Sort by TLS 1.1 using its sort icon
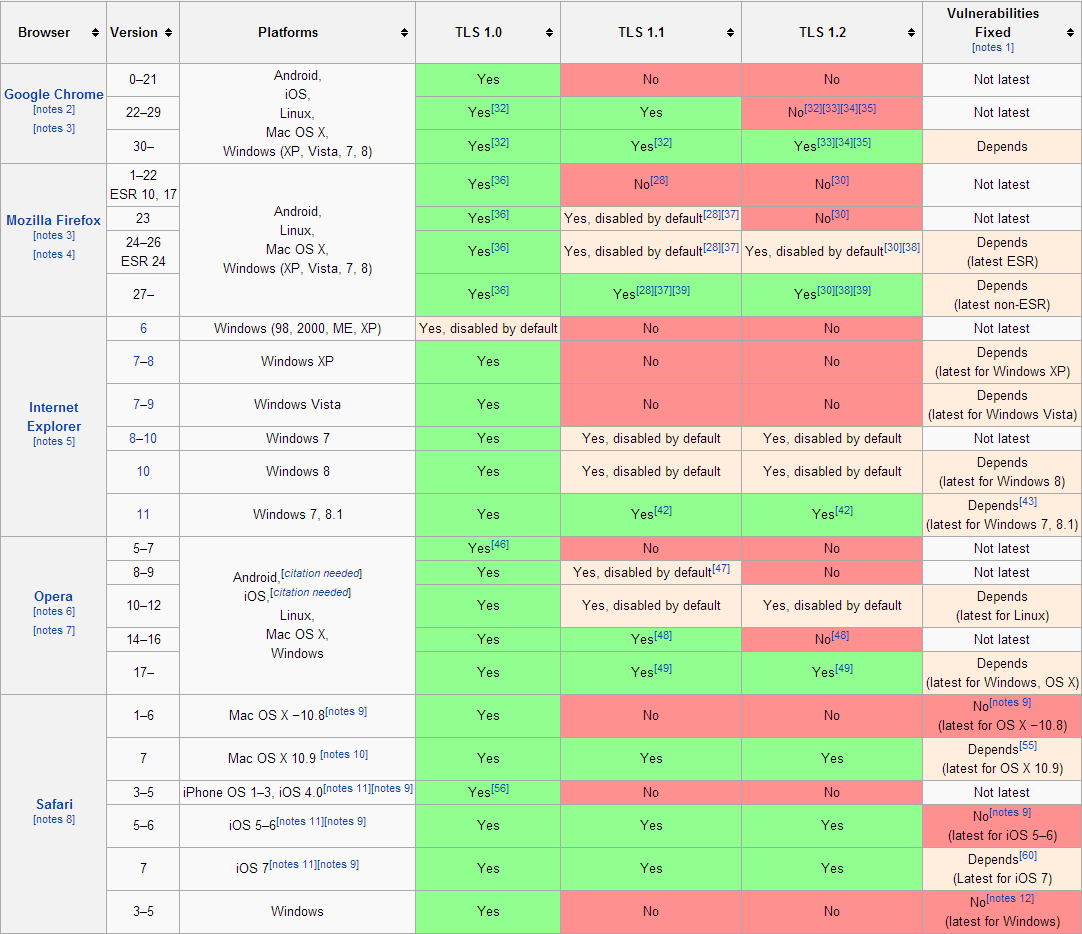 730,32
